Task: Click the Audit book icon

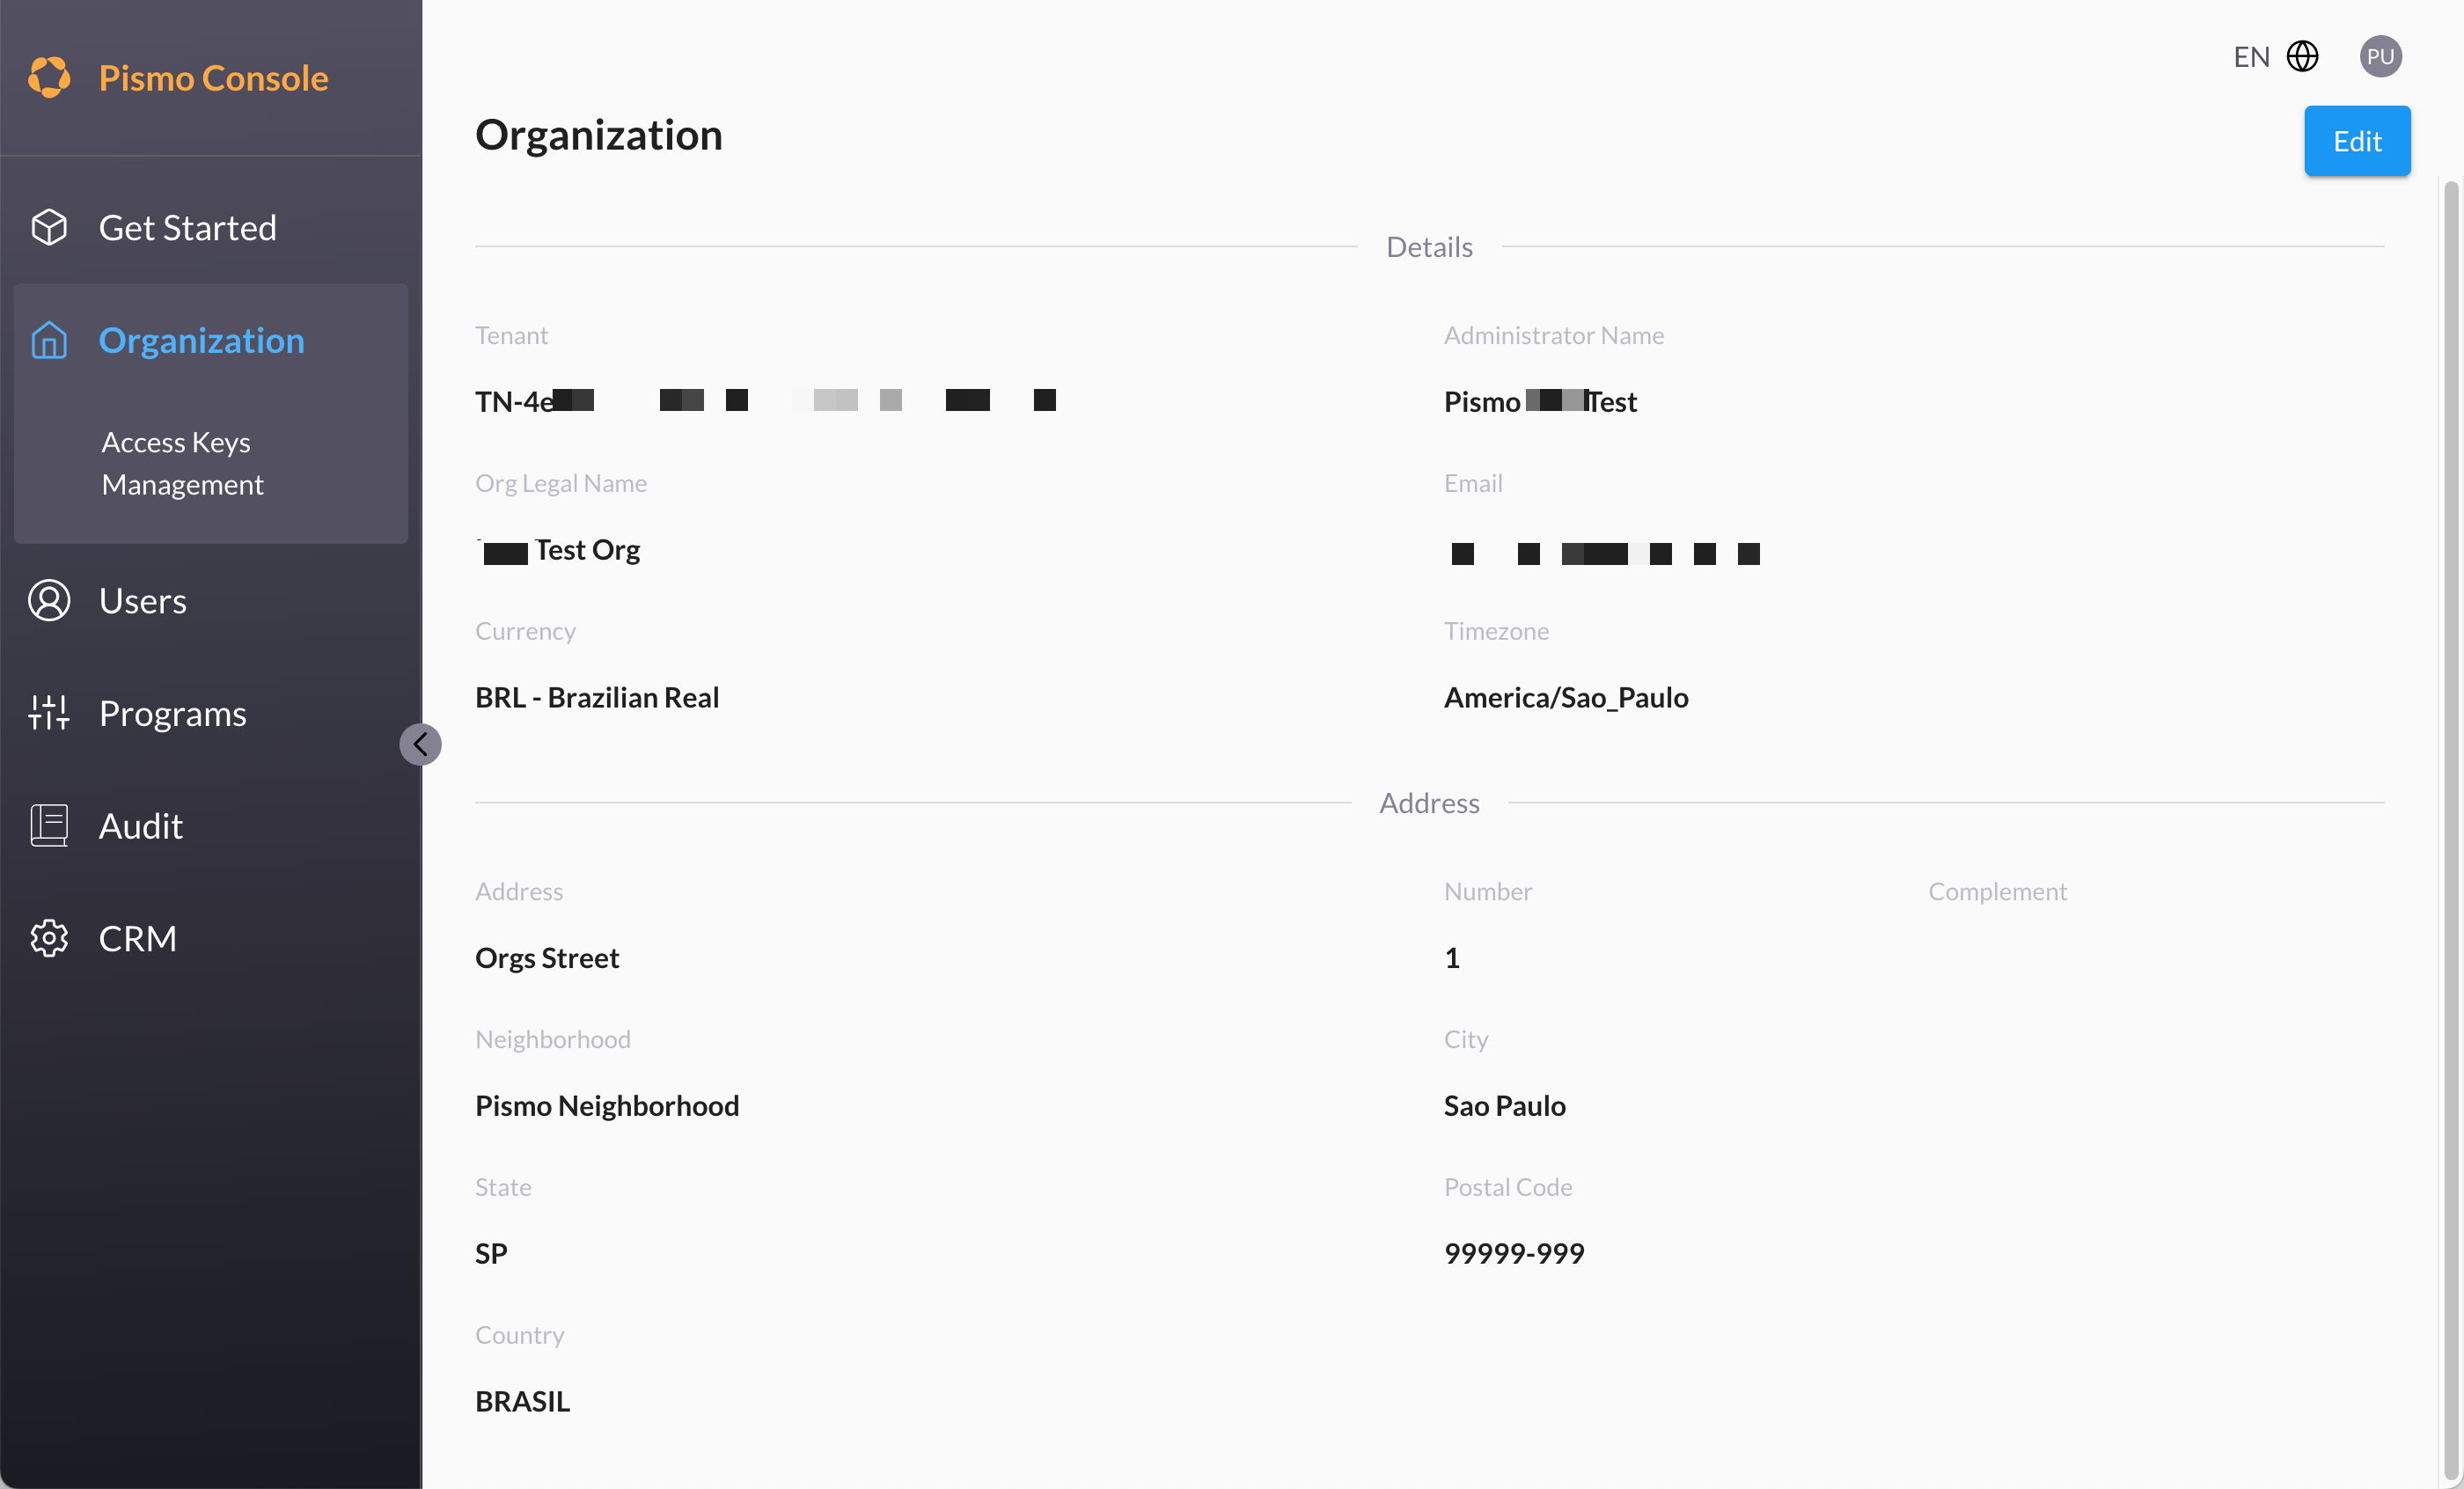Action: coord(49,826)
